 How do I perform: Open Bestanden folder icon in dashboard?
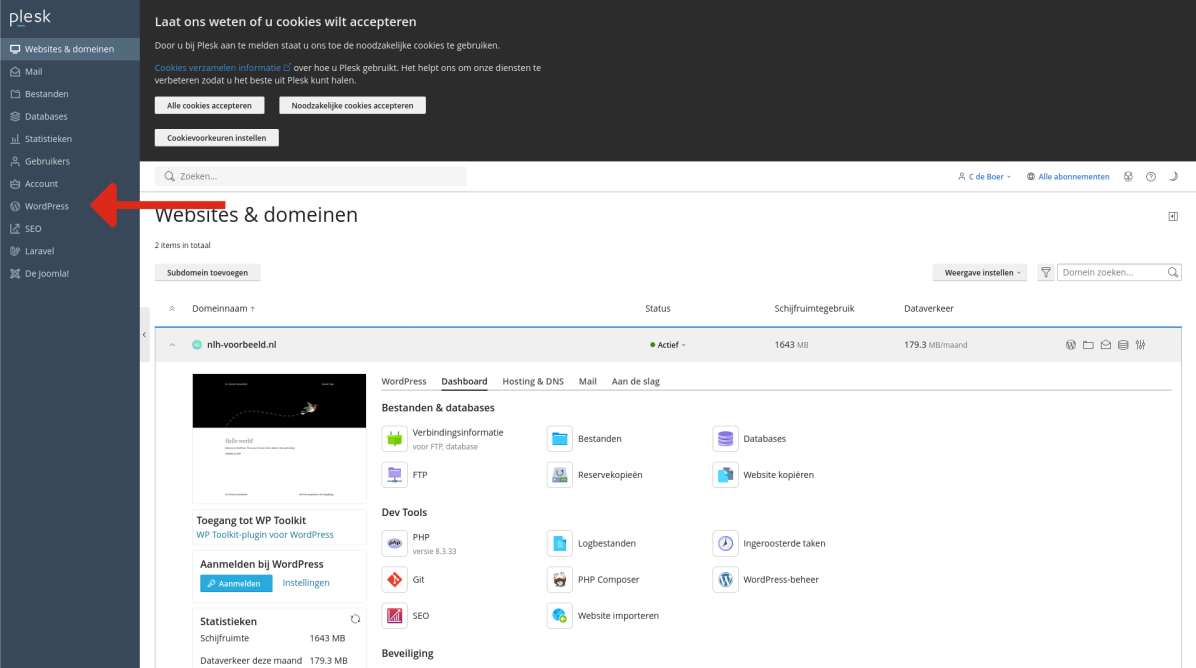pyautogui.click(x=560, y=438)
